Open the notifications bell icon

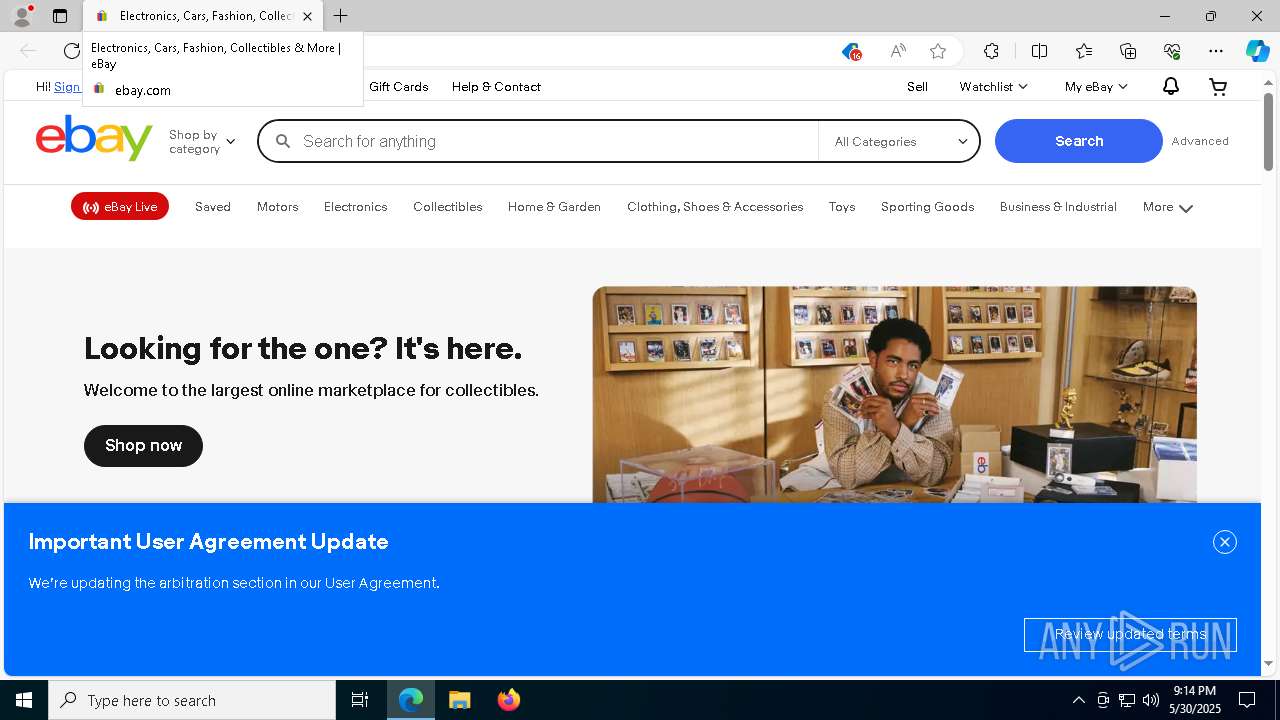[1170, 87]
